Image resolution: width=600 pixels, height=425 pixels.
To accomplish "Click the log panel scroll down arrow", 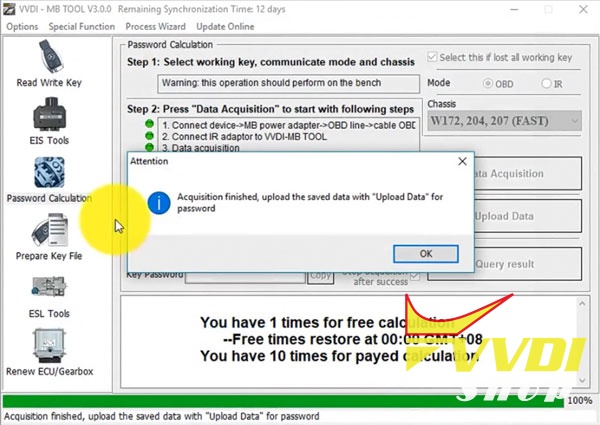I will pos(582,380).
